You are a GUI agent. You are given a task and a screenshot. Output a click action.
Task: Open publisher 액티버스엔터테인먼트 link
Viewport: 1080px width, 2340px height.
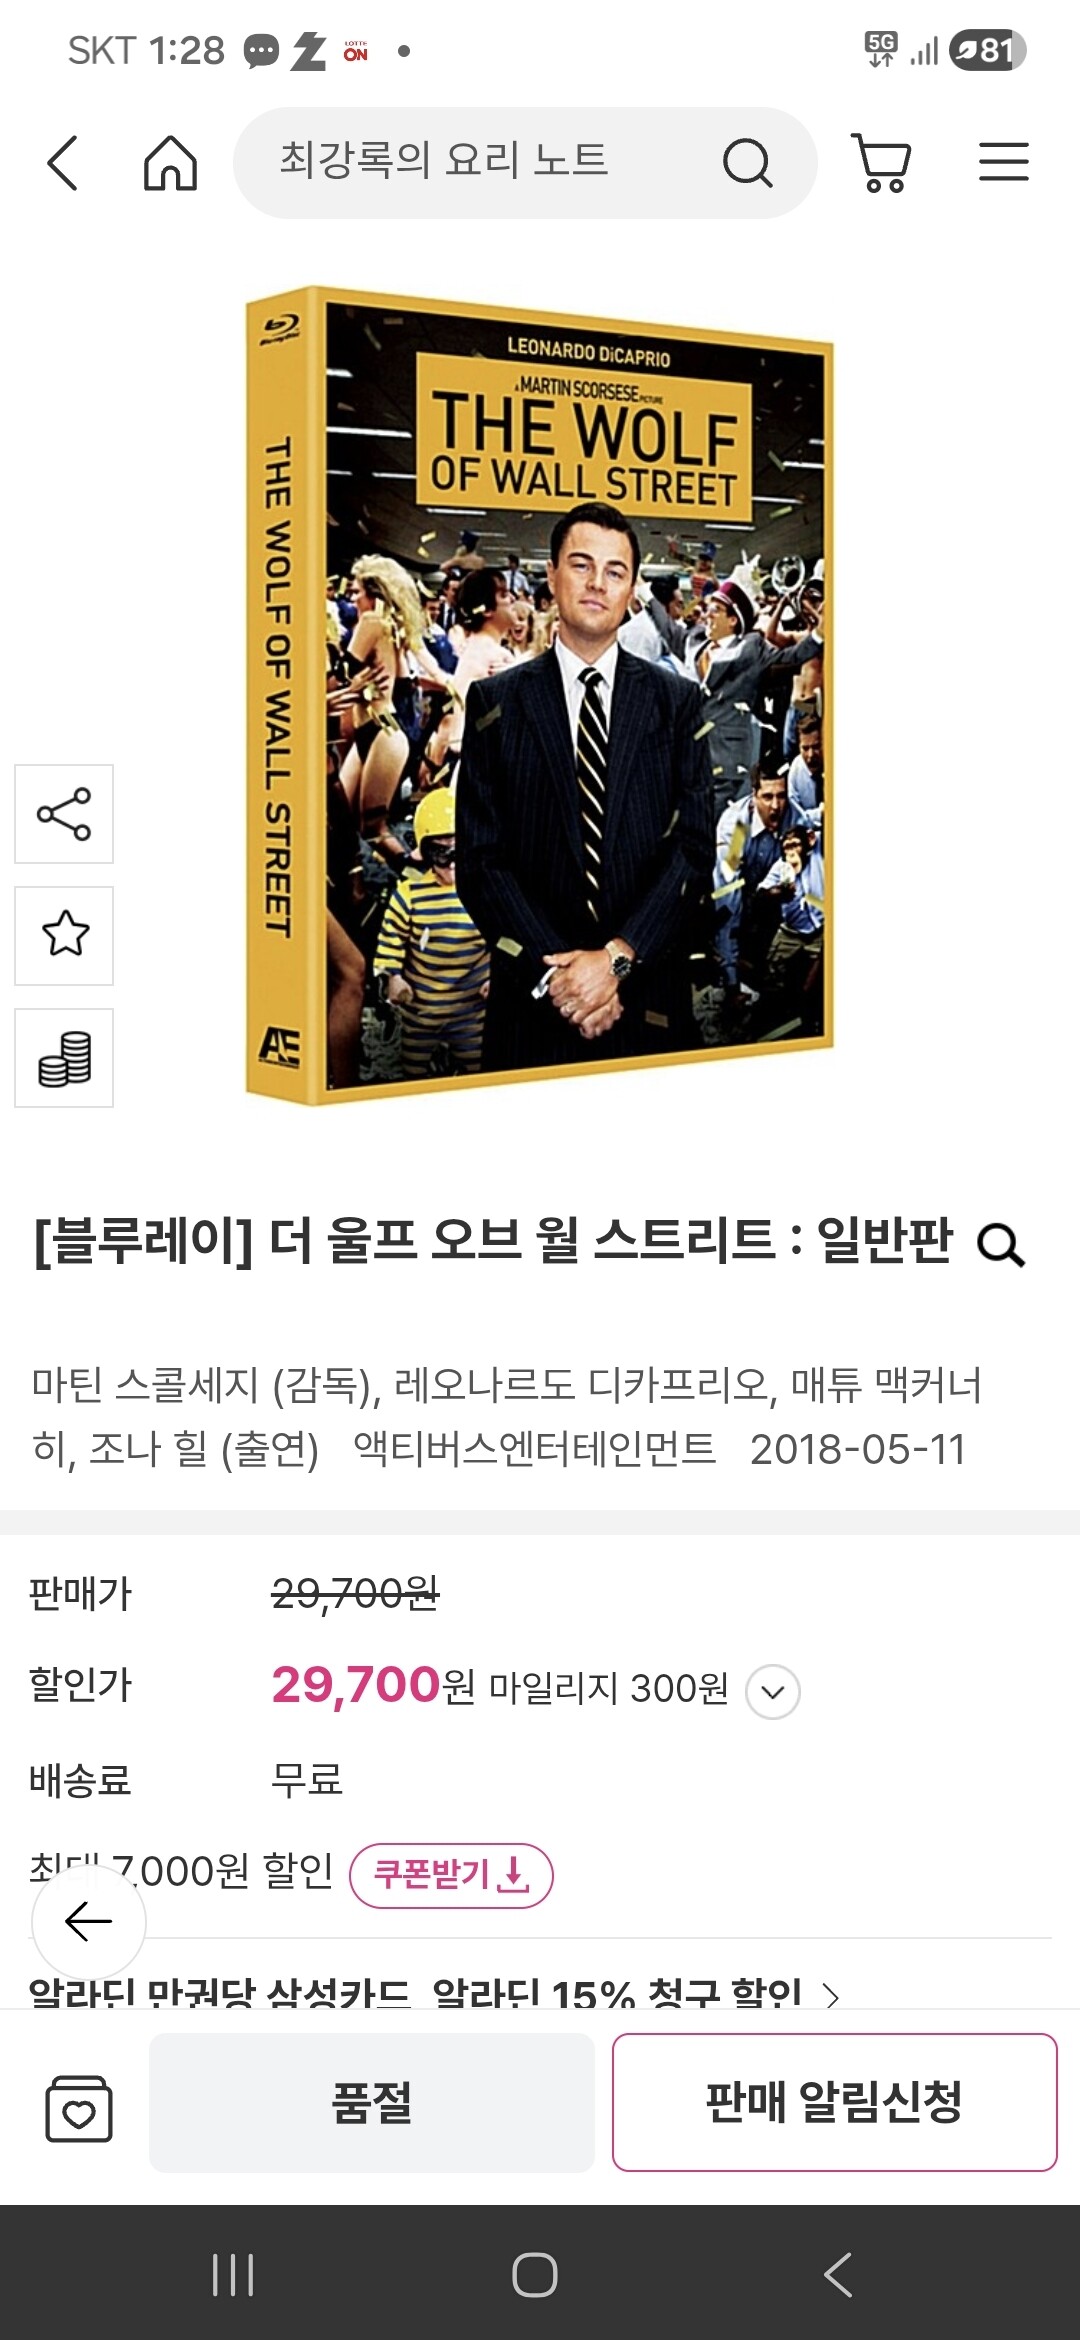click(x=535, y=1449)
